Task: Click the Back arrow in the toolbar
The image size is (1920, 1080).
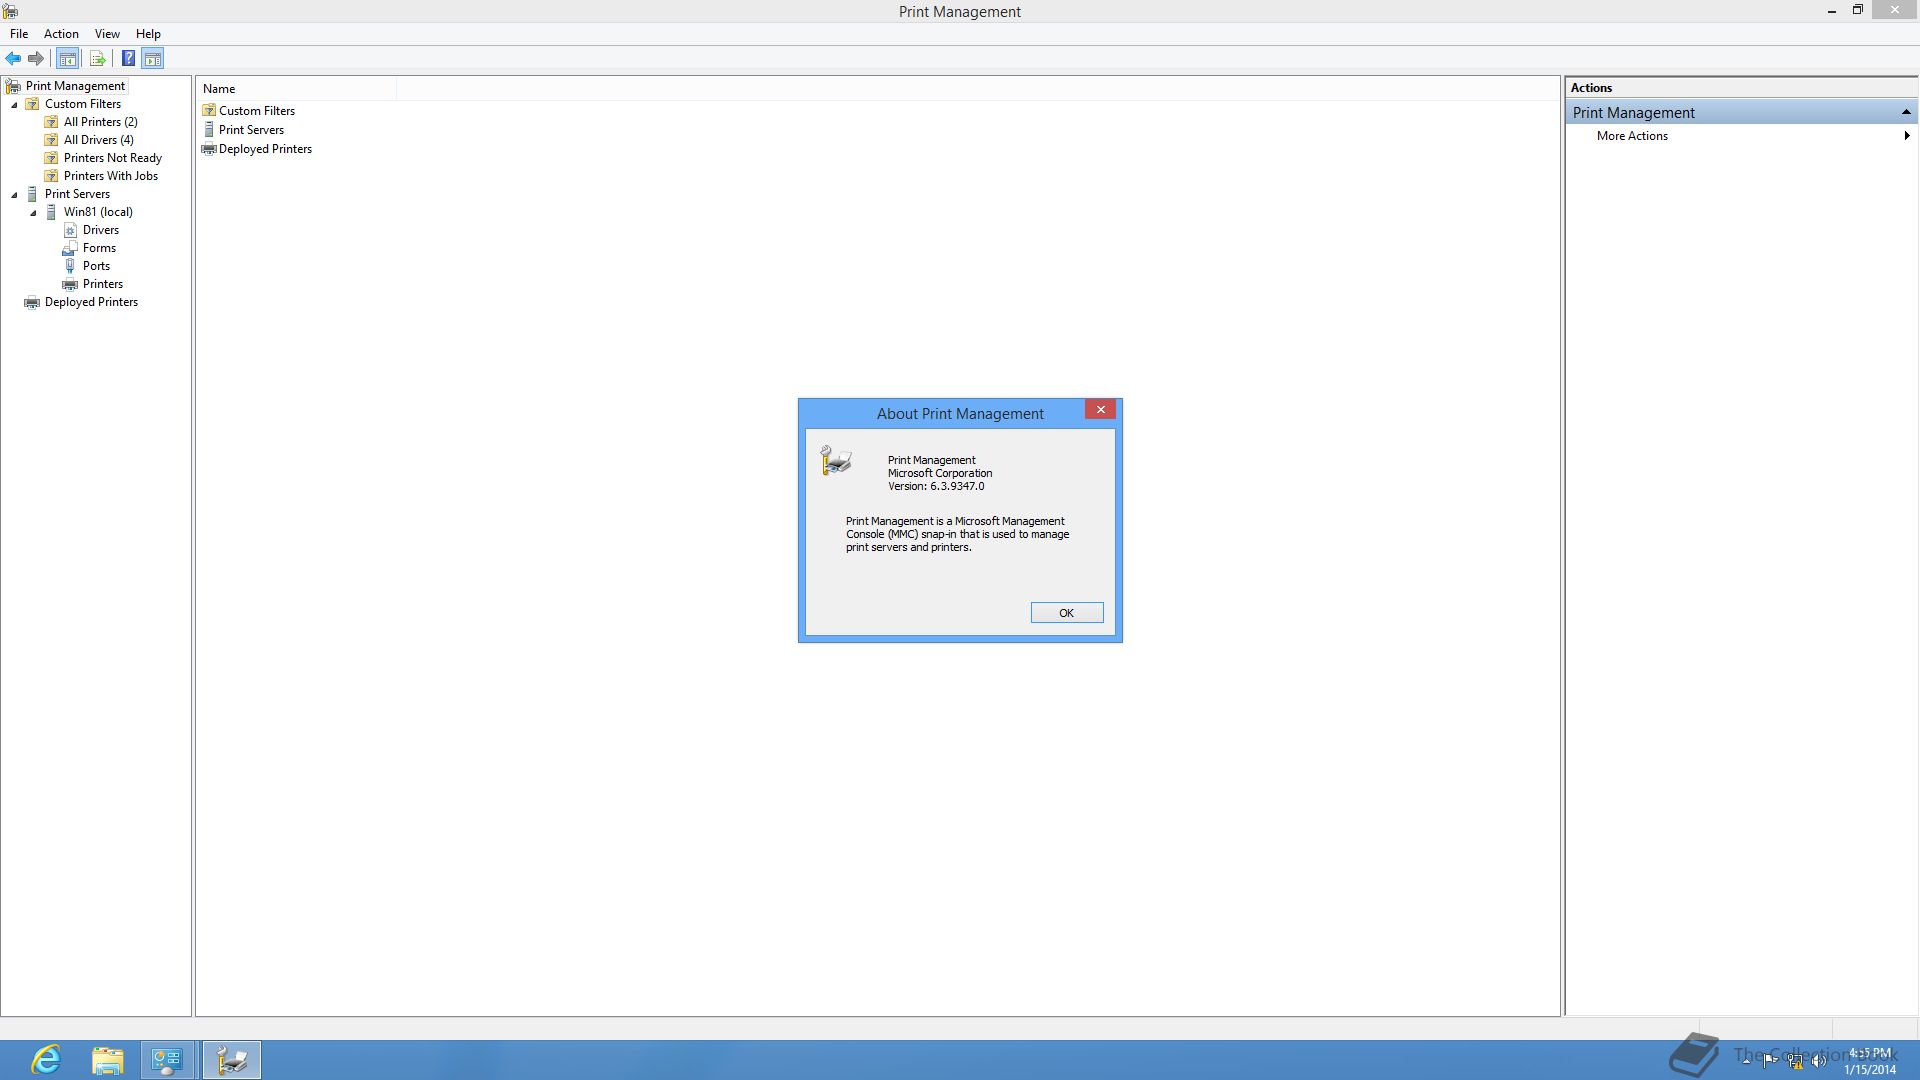Action: tap(13, 59)
